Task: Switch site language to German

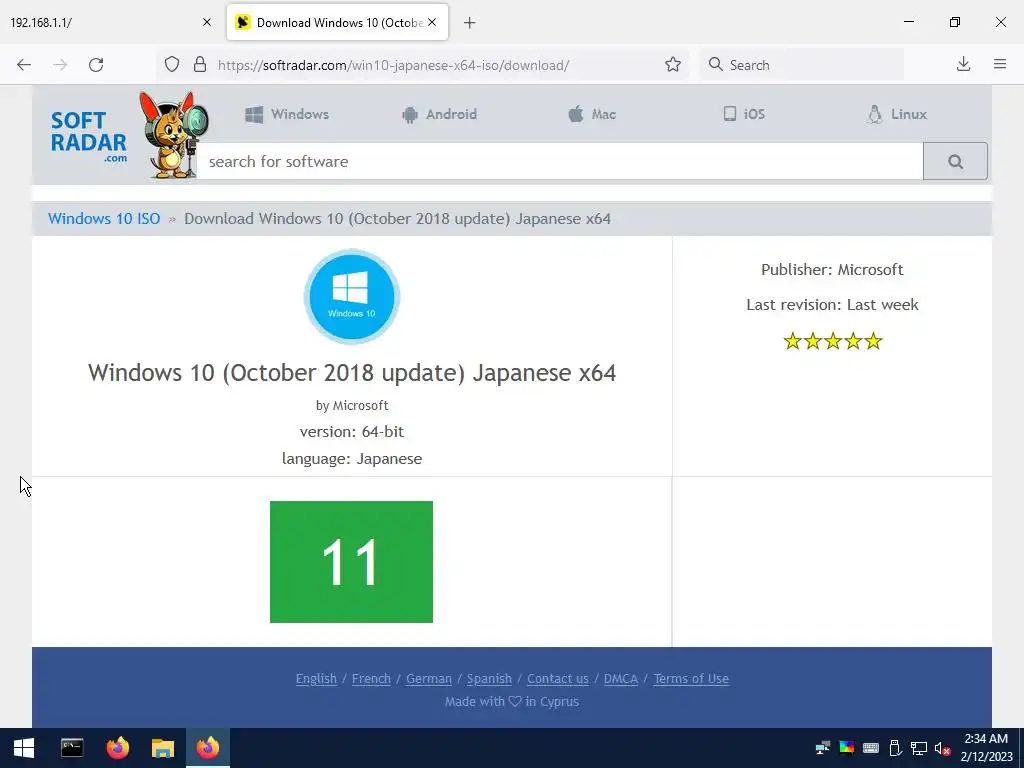Action: 428,679
